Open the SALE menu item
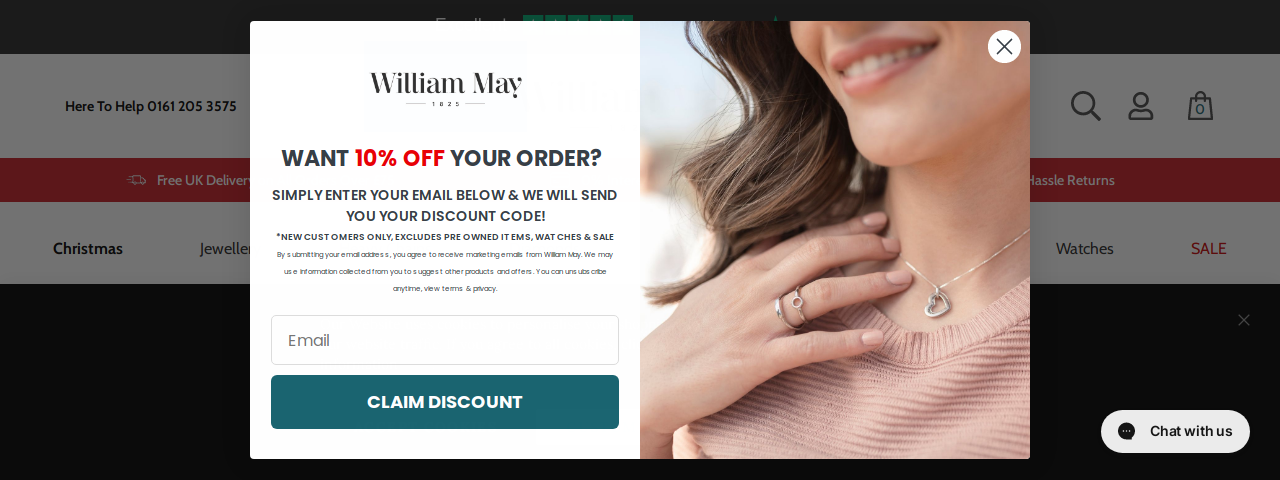This screenshot has width=1280, height=480. (x=1208, y=248)
